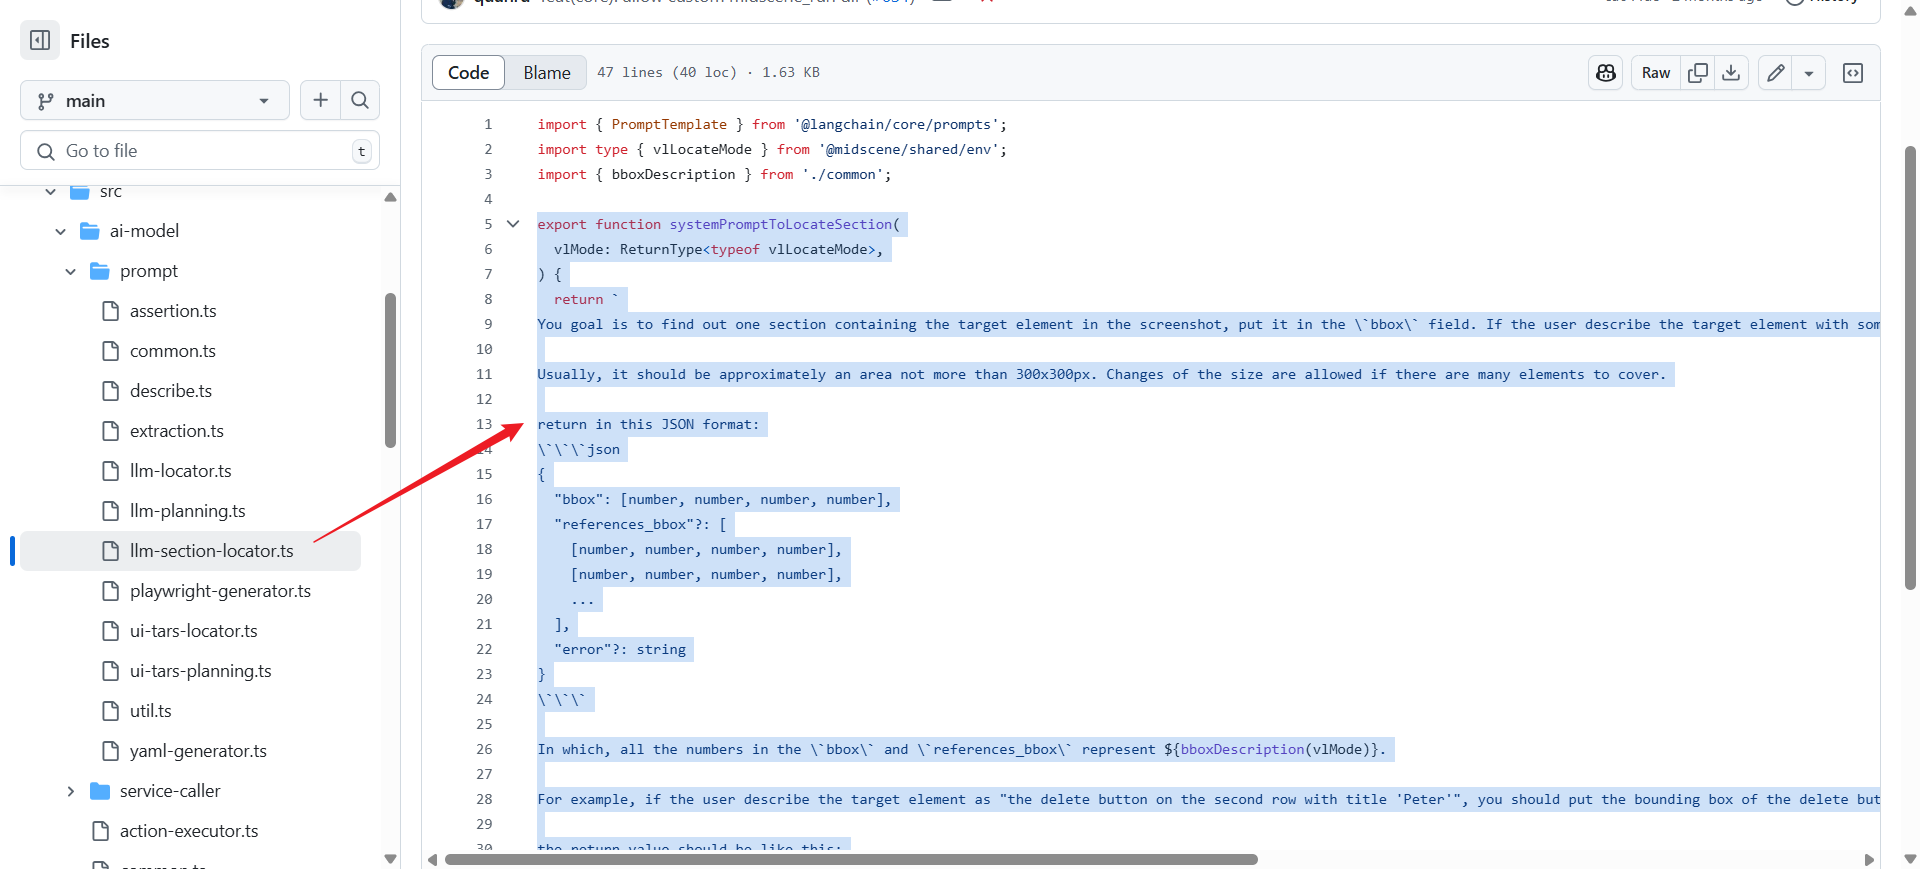The height and width of the screenshot is (869, 1920).
Task: Click the util.ts file icon
Action: click(x=111, y=711)
